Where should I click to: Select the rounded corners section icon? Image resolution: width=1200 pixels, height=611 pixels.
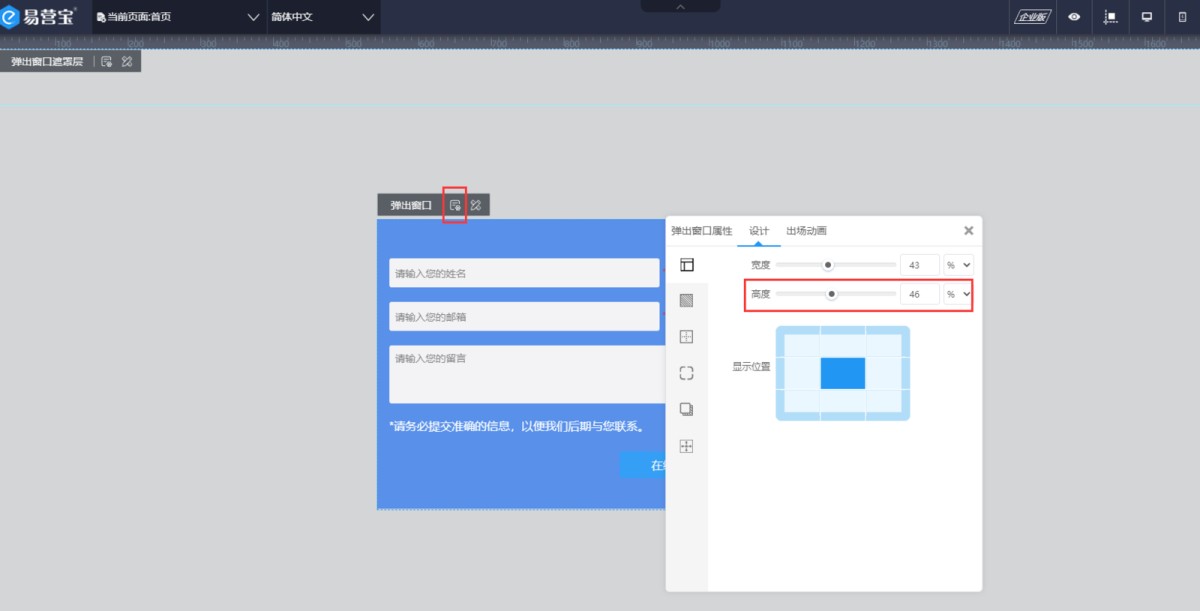tap(686, 373)
